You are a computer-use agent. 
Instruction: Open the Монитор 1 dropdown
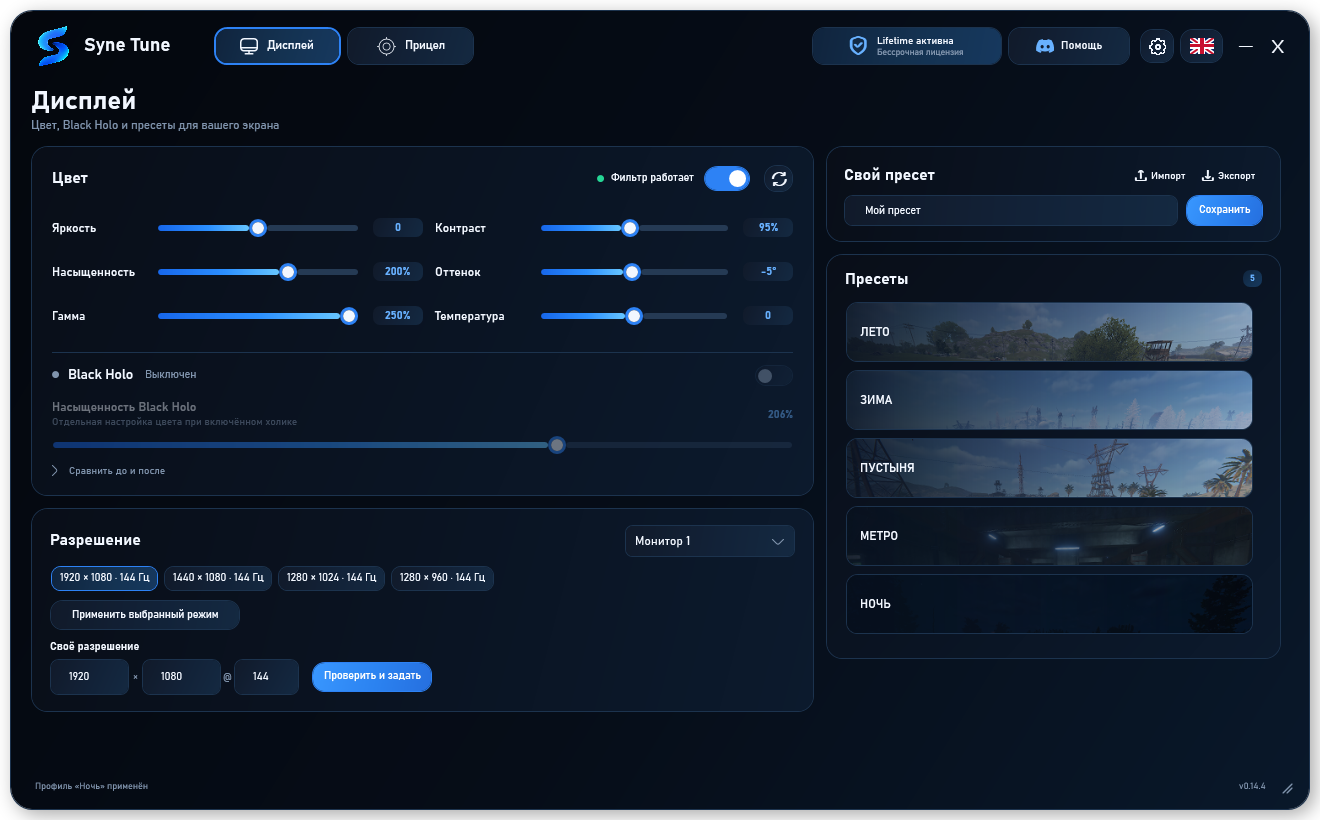710,541
